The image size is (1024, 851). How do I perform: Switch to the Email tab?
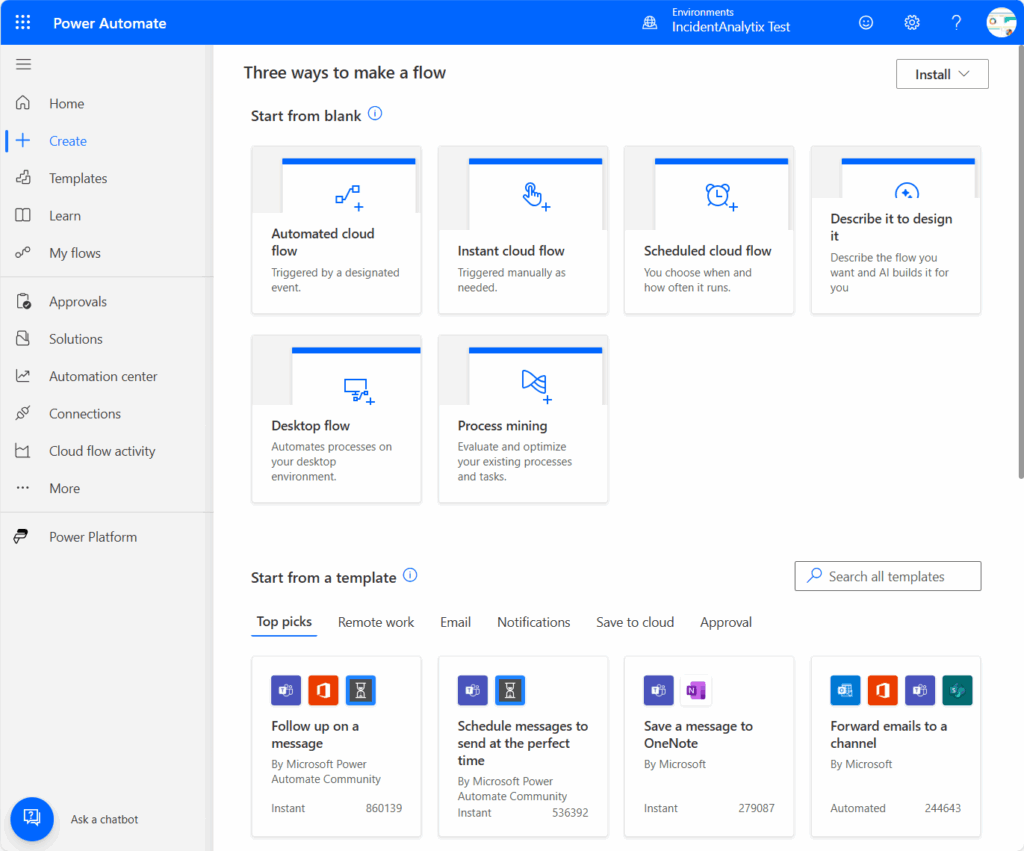pyautogui.click(x=455, y=622)
